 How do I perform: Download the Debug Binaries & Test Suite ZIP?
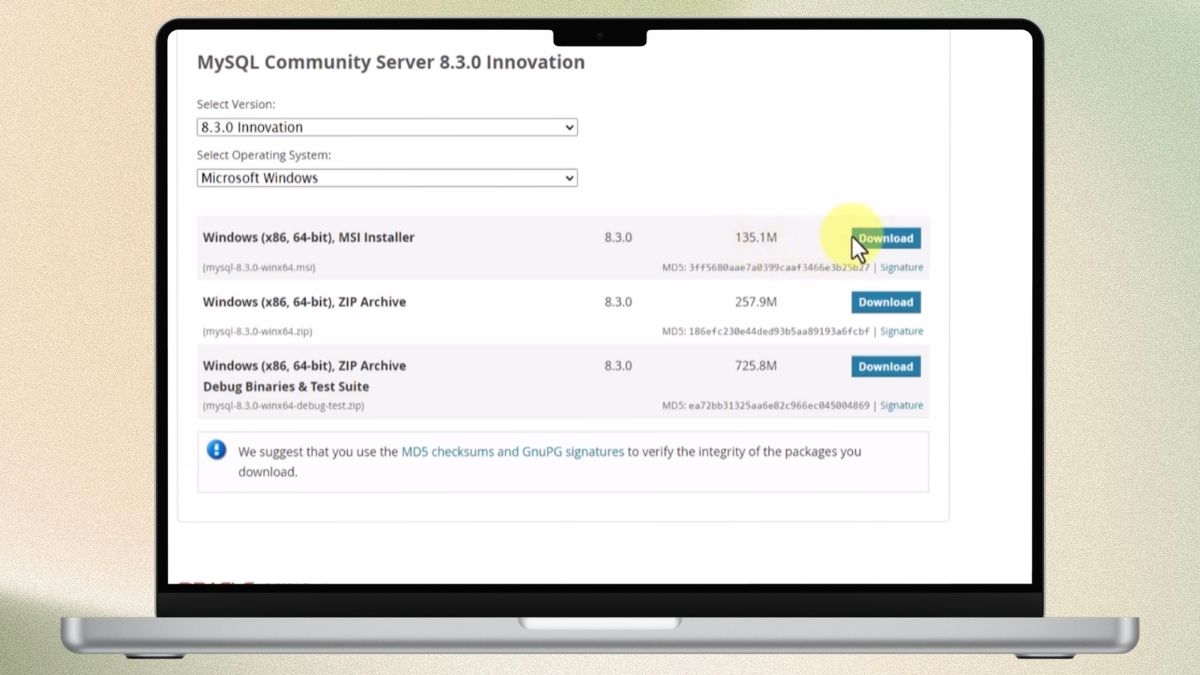pyautogui.click(x=886, y=366)
